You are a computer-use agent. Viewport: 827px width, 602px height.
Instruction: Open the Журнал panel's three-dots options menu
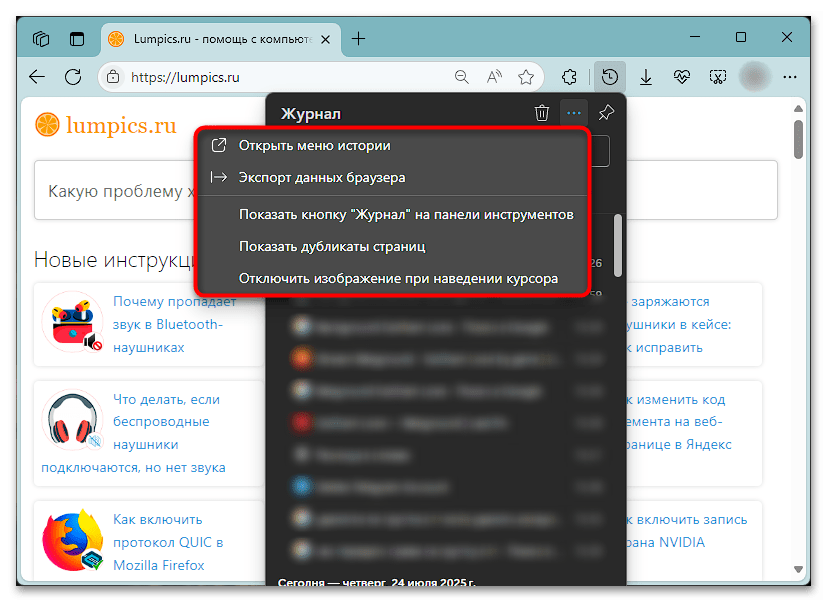tap(573, 113)
